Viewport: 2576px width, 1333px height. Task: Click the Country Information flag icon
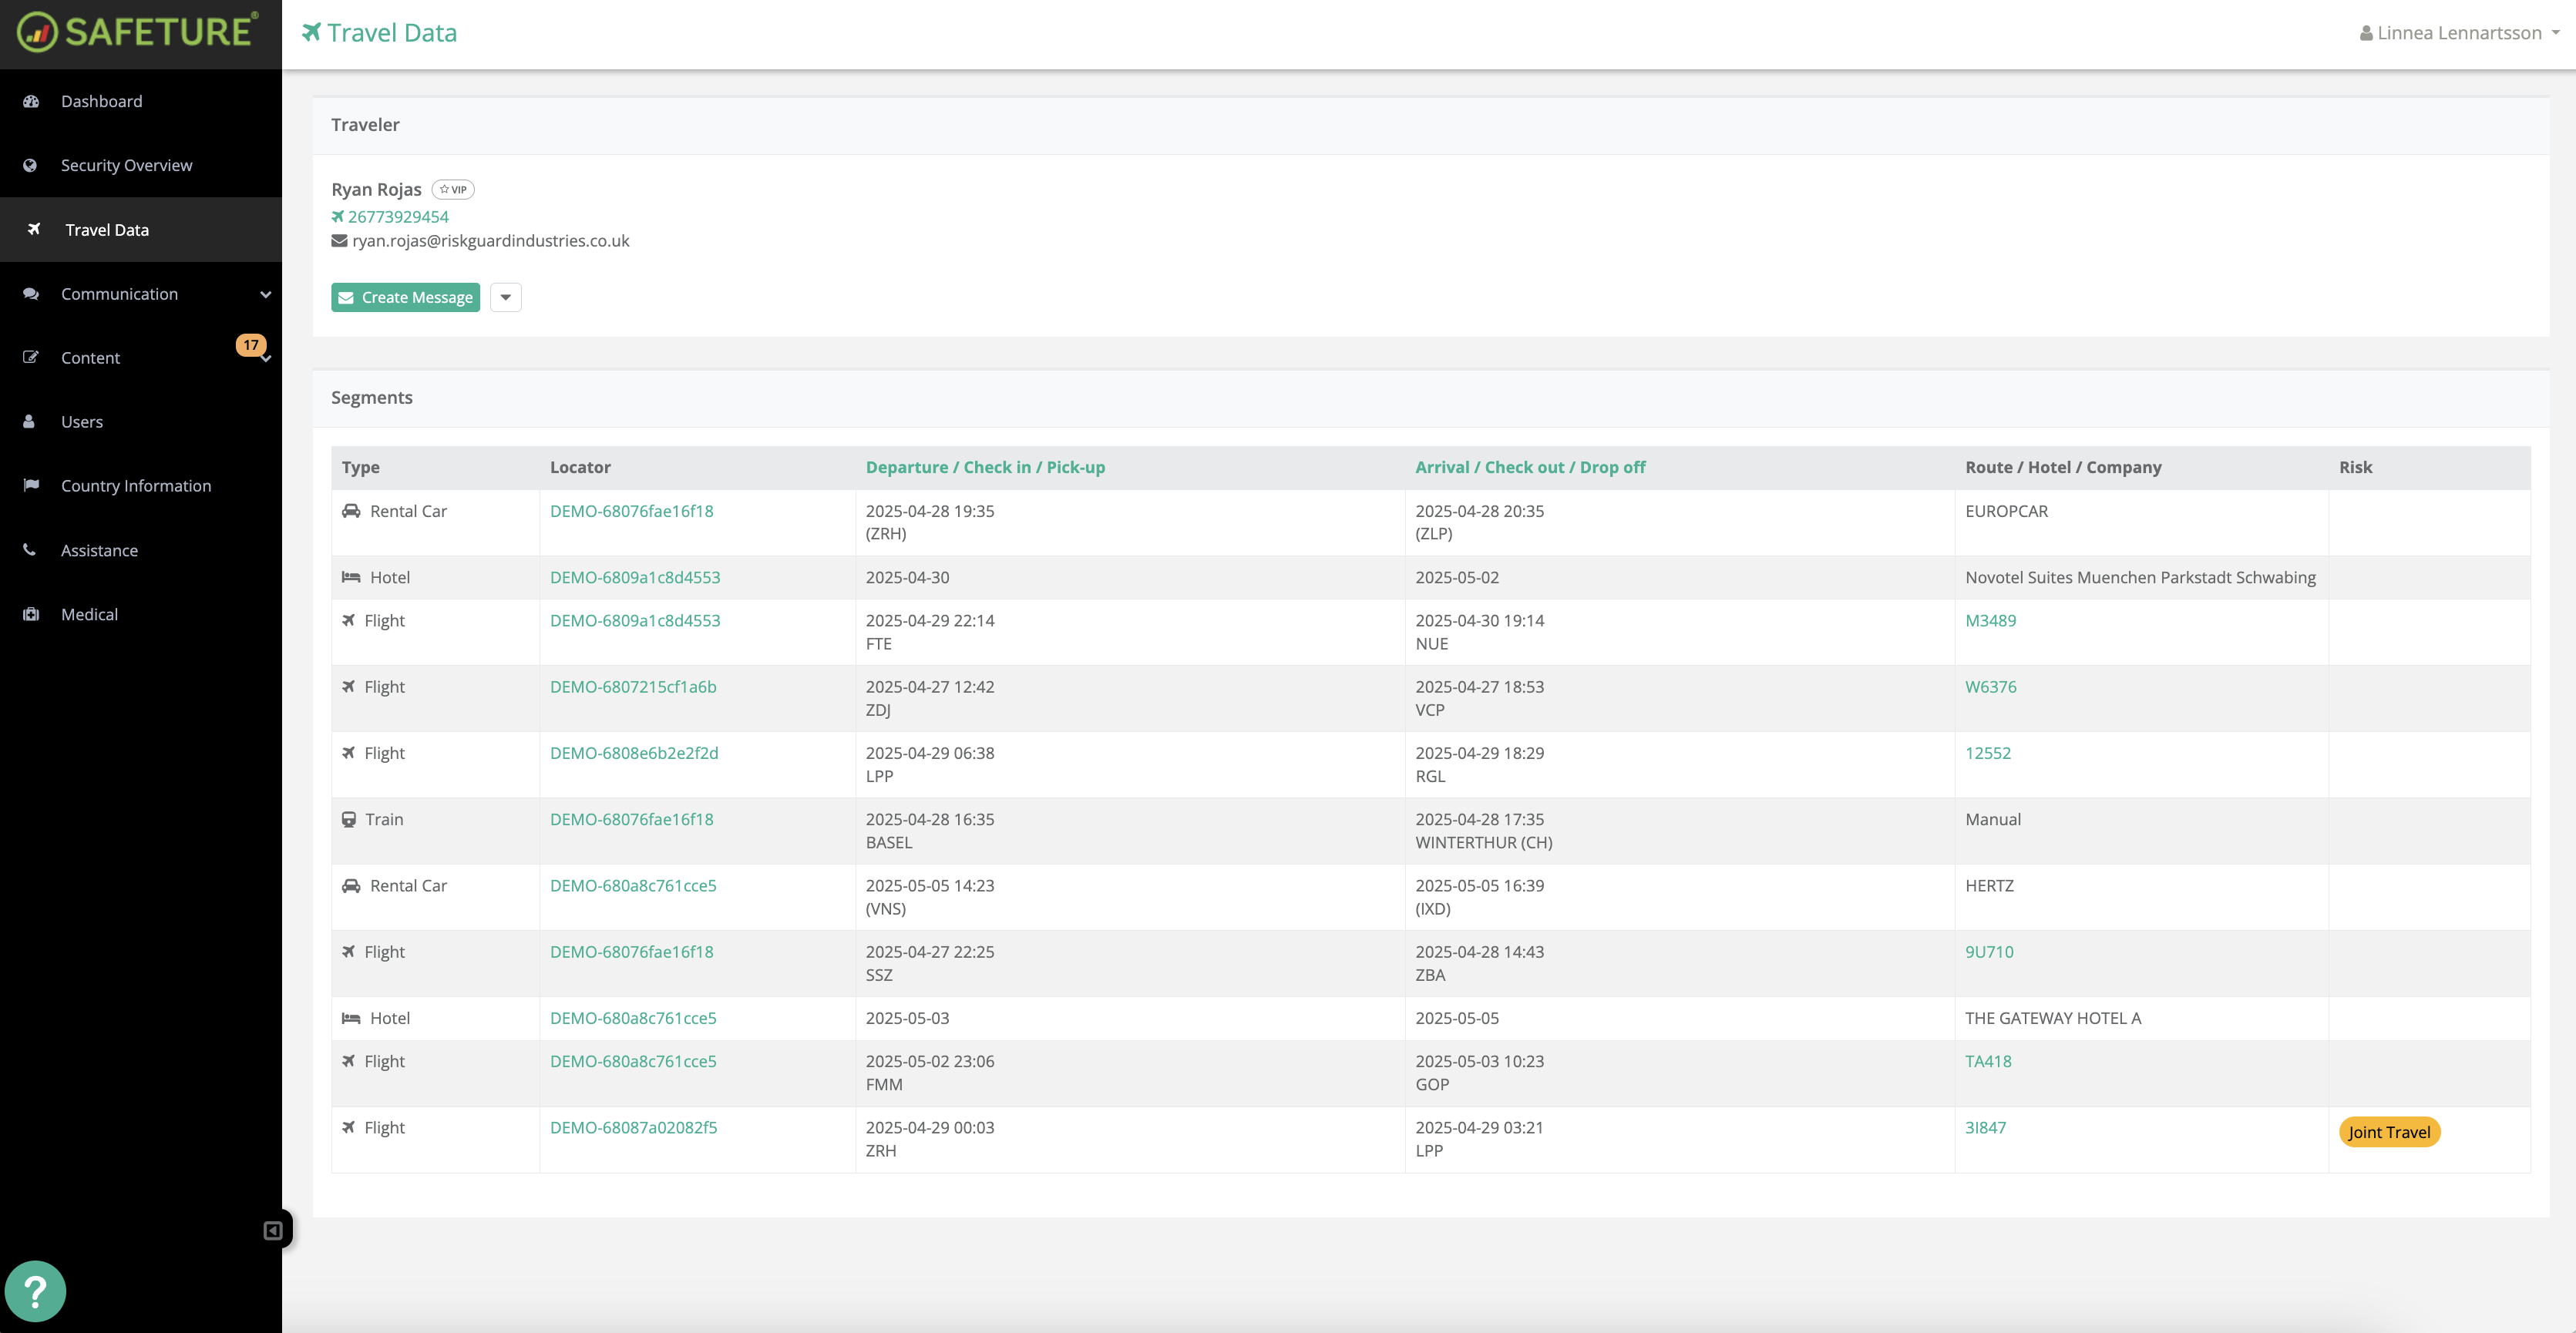tap(31, 485)
